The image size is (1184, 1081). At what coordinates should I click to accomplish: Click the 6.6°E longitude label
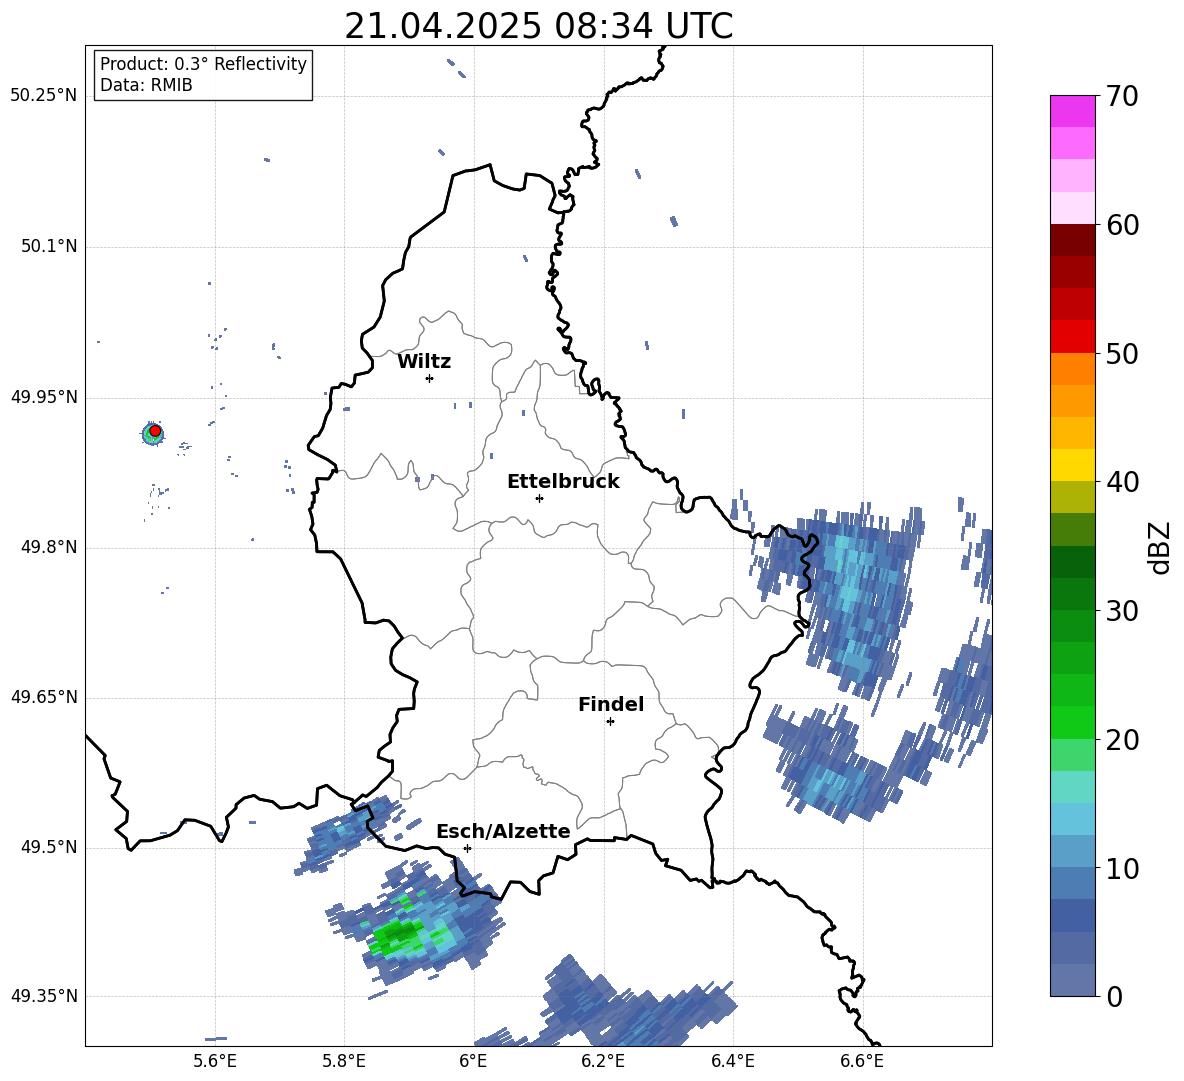coord(862,1061)
